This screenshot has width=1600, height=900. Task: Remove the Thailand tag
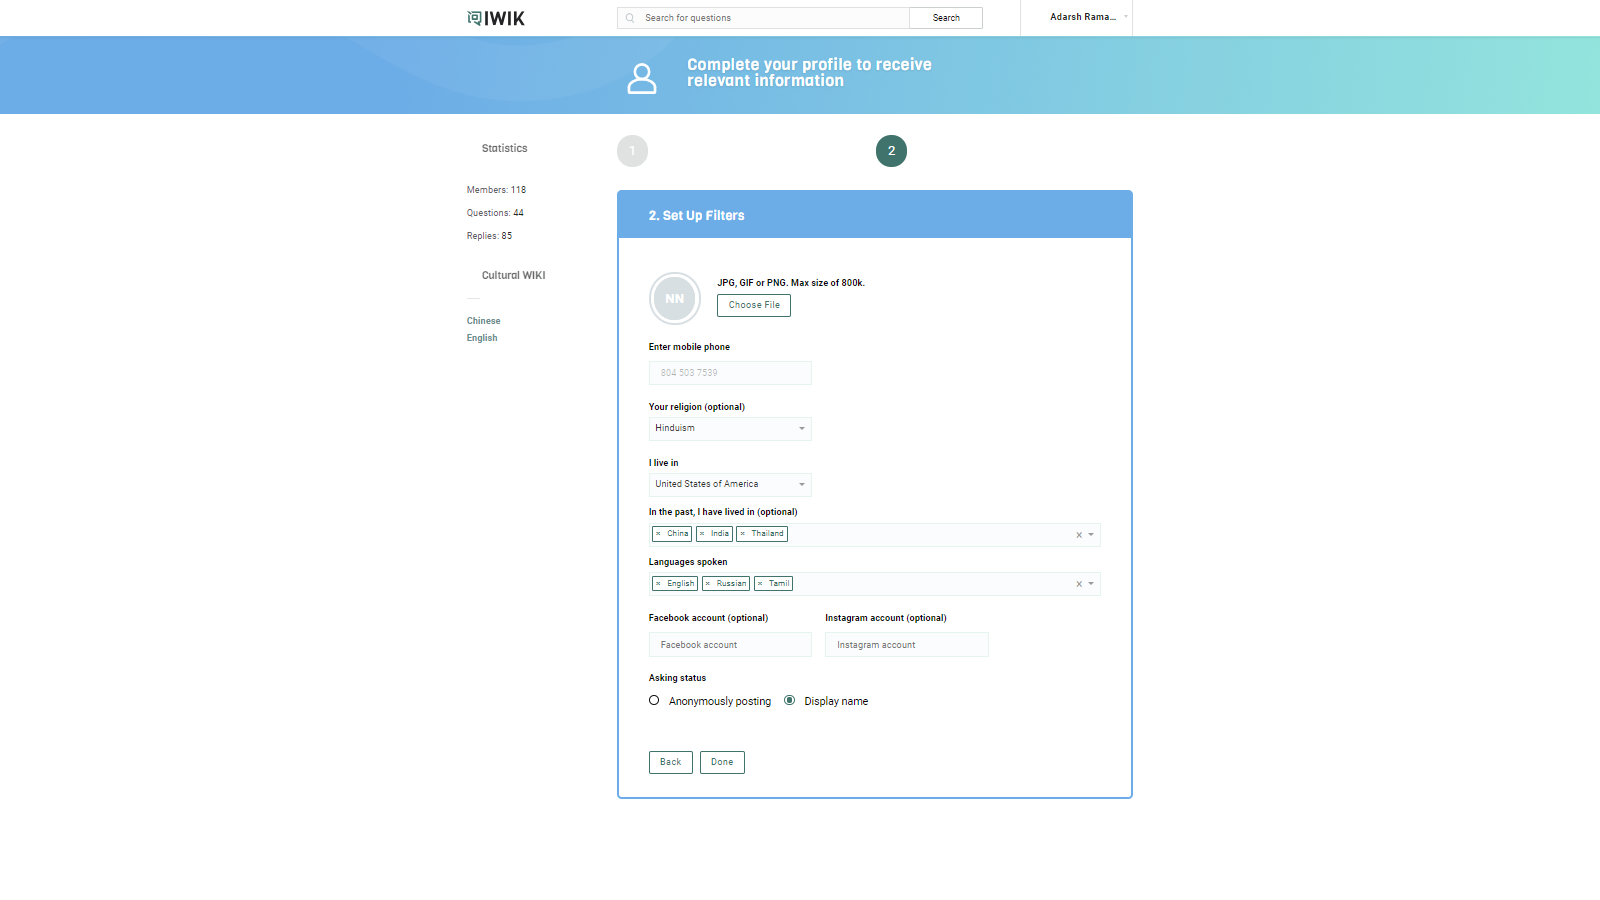coord(743,534)
